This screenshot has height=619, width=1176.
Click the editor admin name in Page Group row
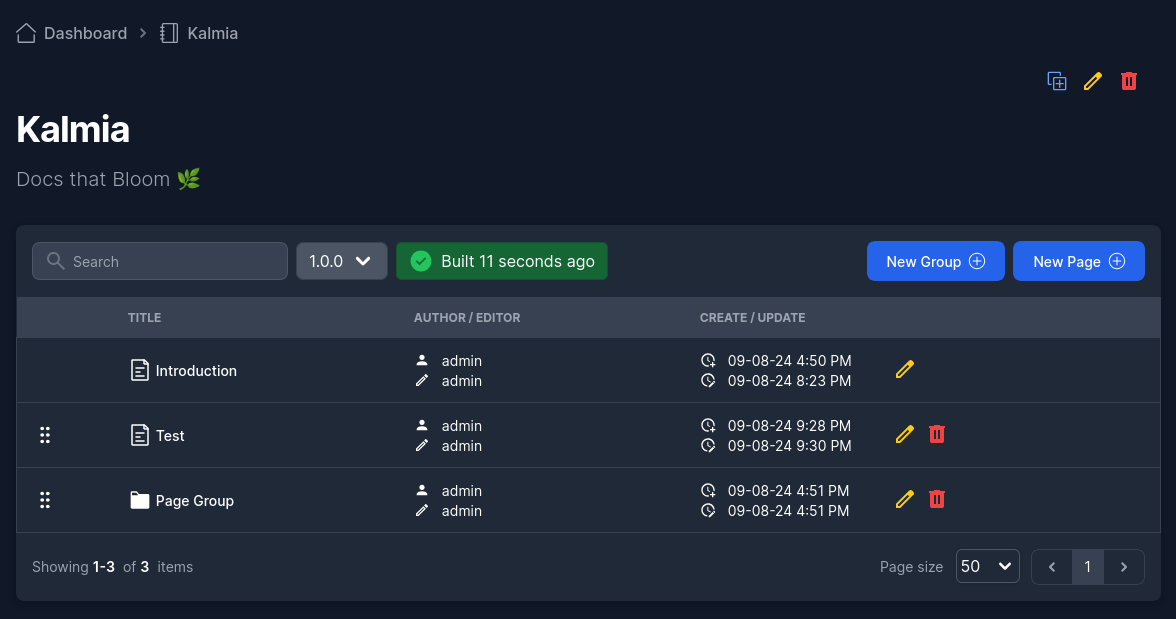click(x=461, y=511)
